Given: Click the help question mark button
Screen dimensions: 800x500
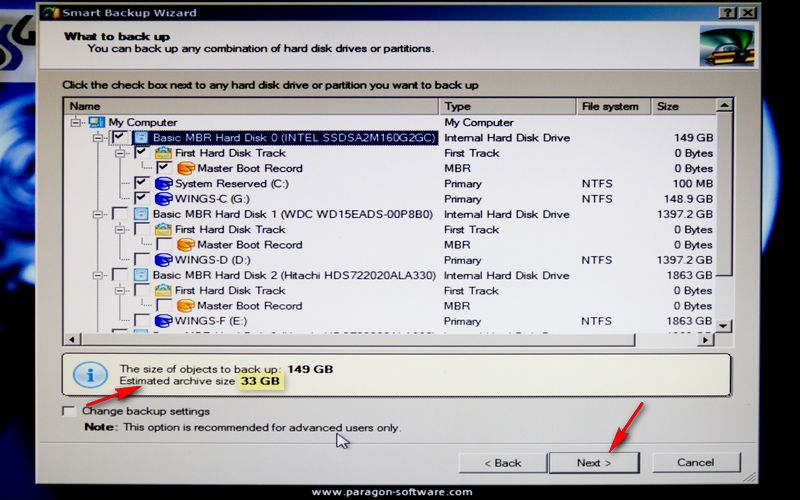Looking at the screenshot, I should 727,13.
